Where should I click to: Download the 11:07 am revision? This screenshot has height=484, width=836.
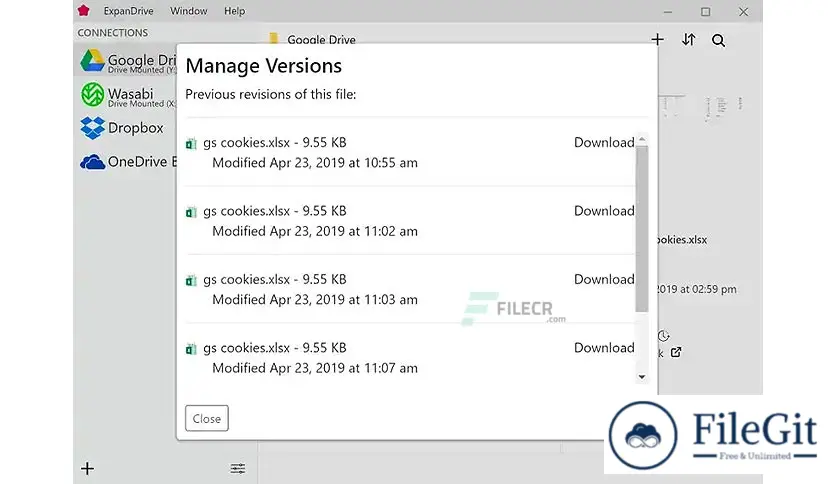click(x=604, y=348)
